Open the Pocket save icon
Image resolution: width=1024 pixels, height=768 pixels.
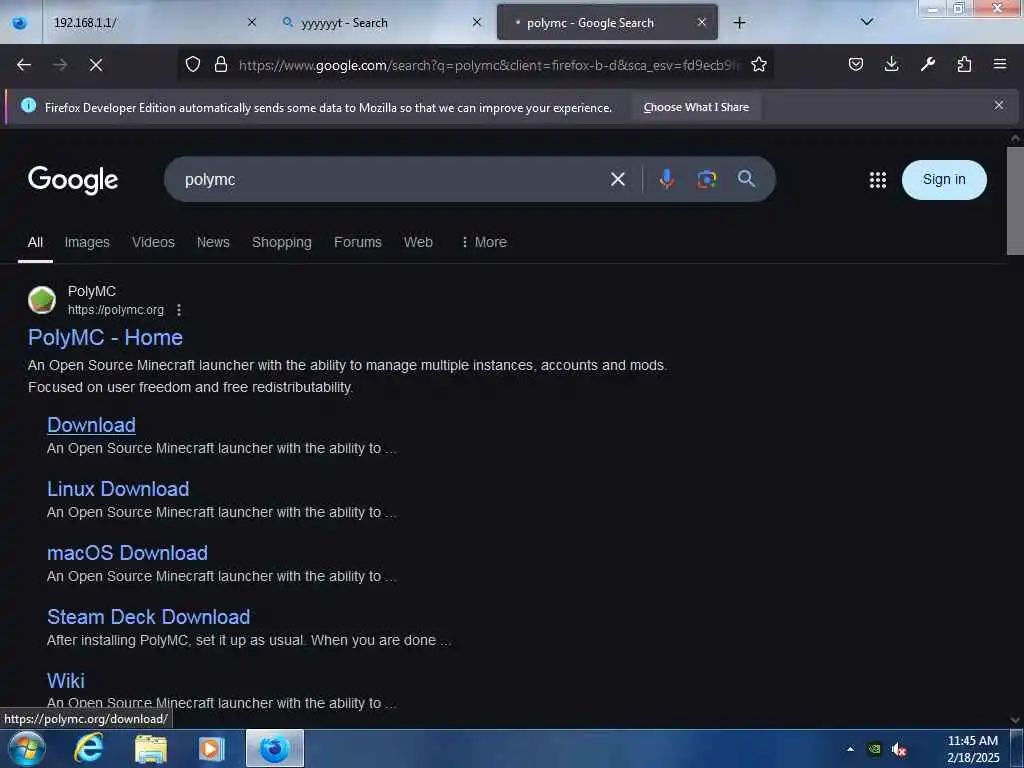[x=856, y=64]
